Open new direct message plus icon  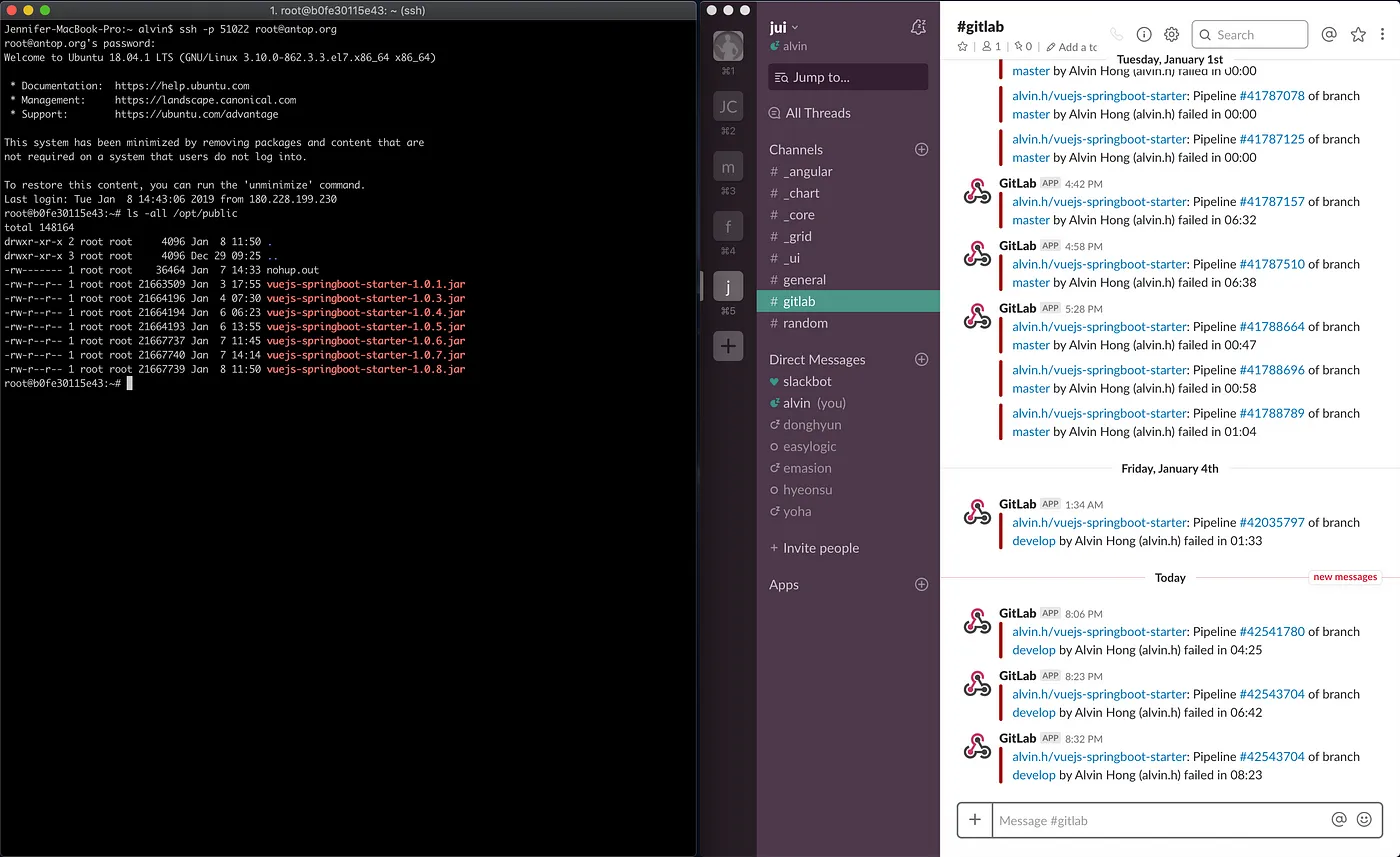click(x=922, y=359)
